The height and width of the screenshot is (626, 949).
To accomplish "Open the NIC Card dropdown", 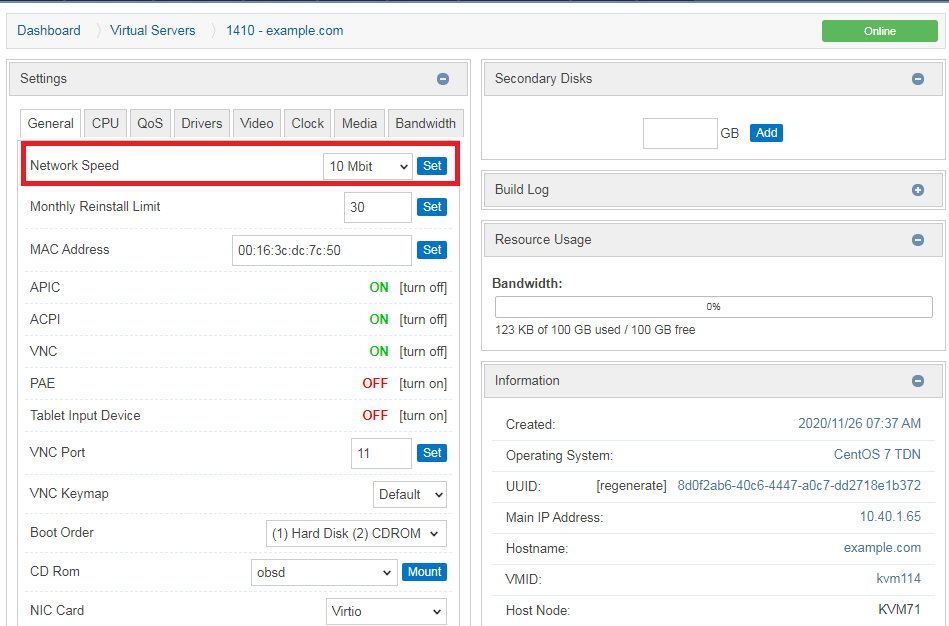I will click(x=386, y=611).
